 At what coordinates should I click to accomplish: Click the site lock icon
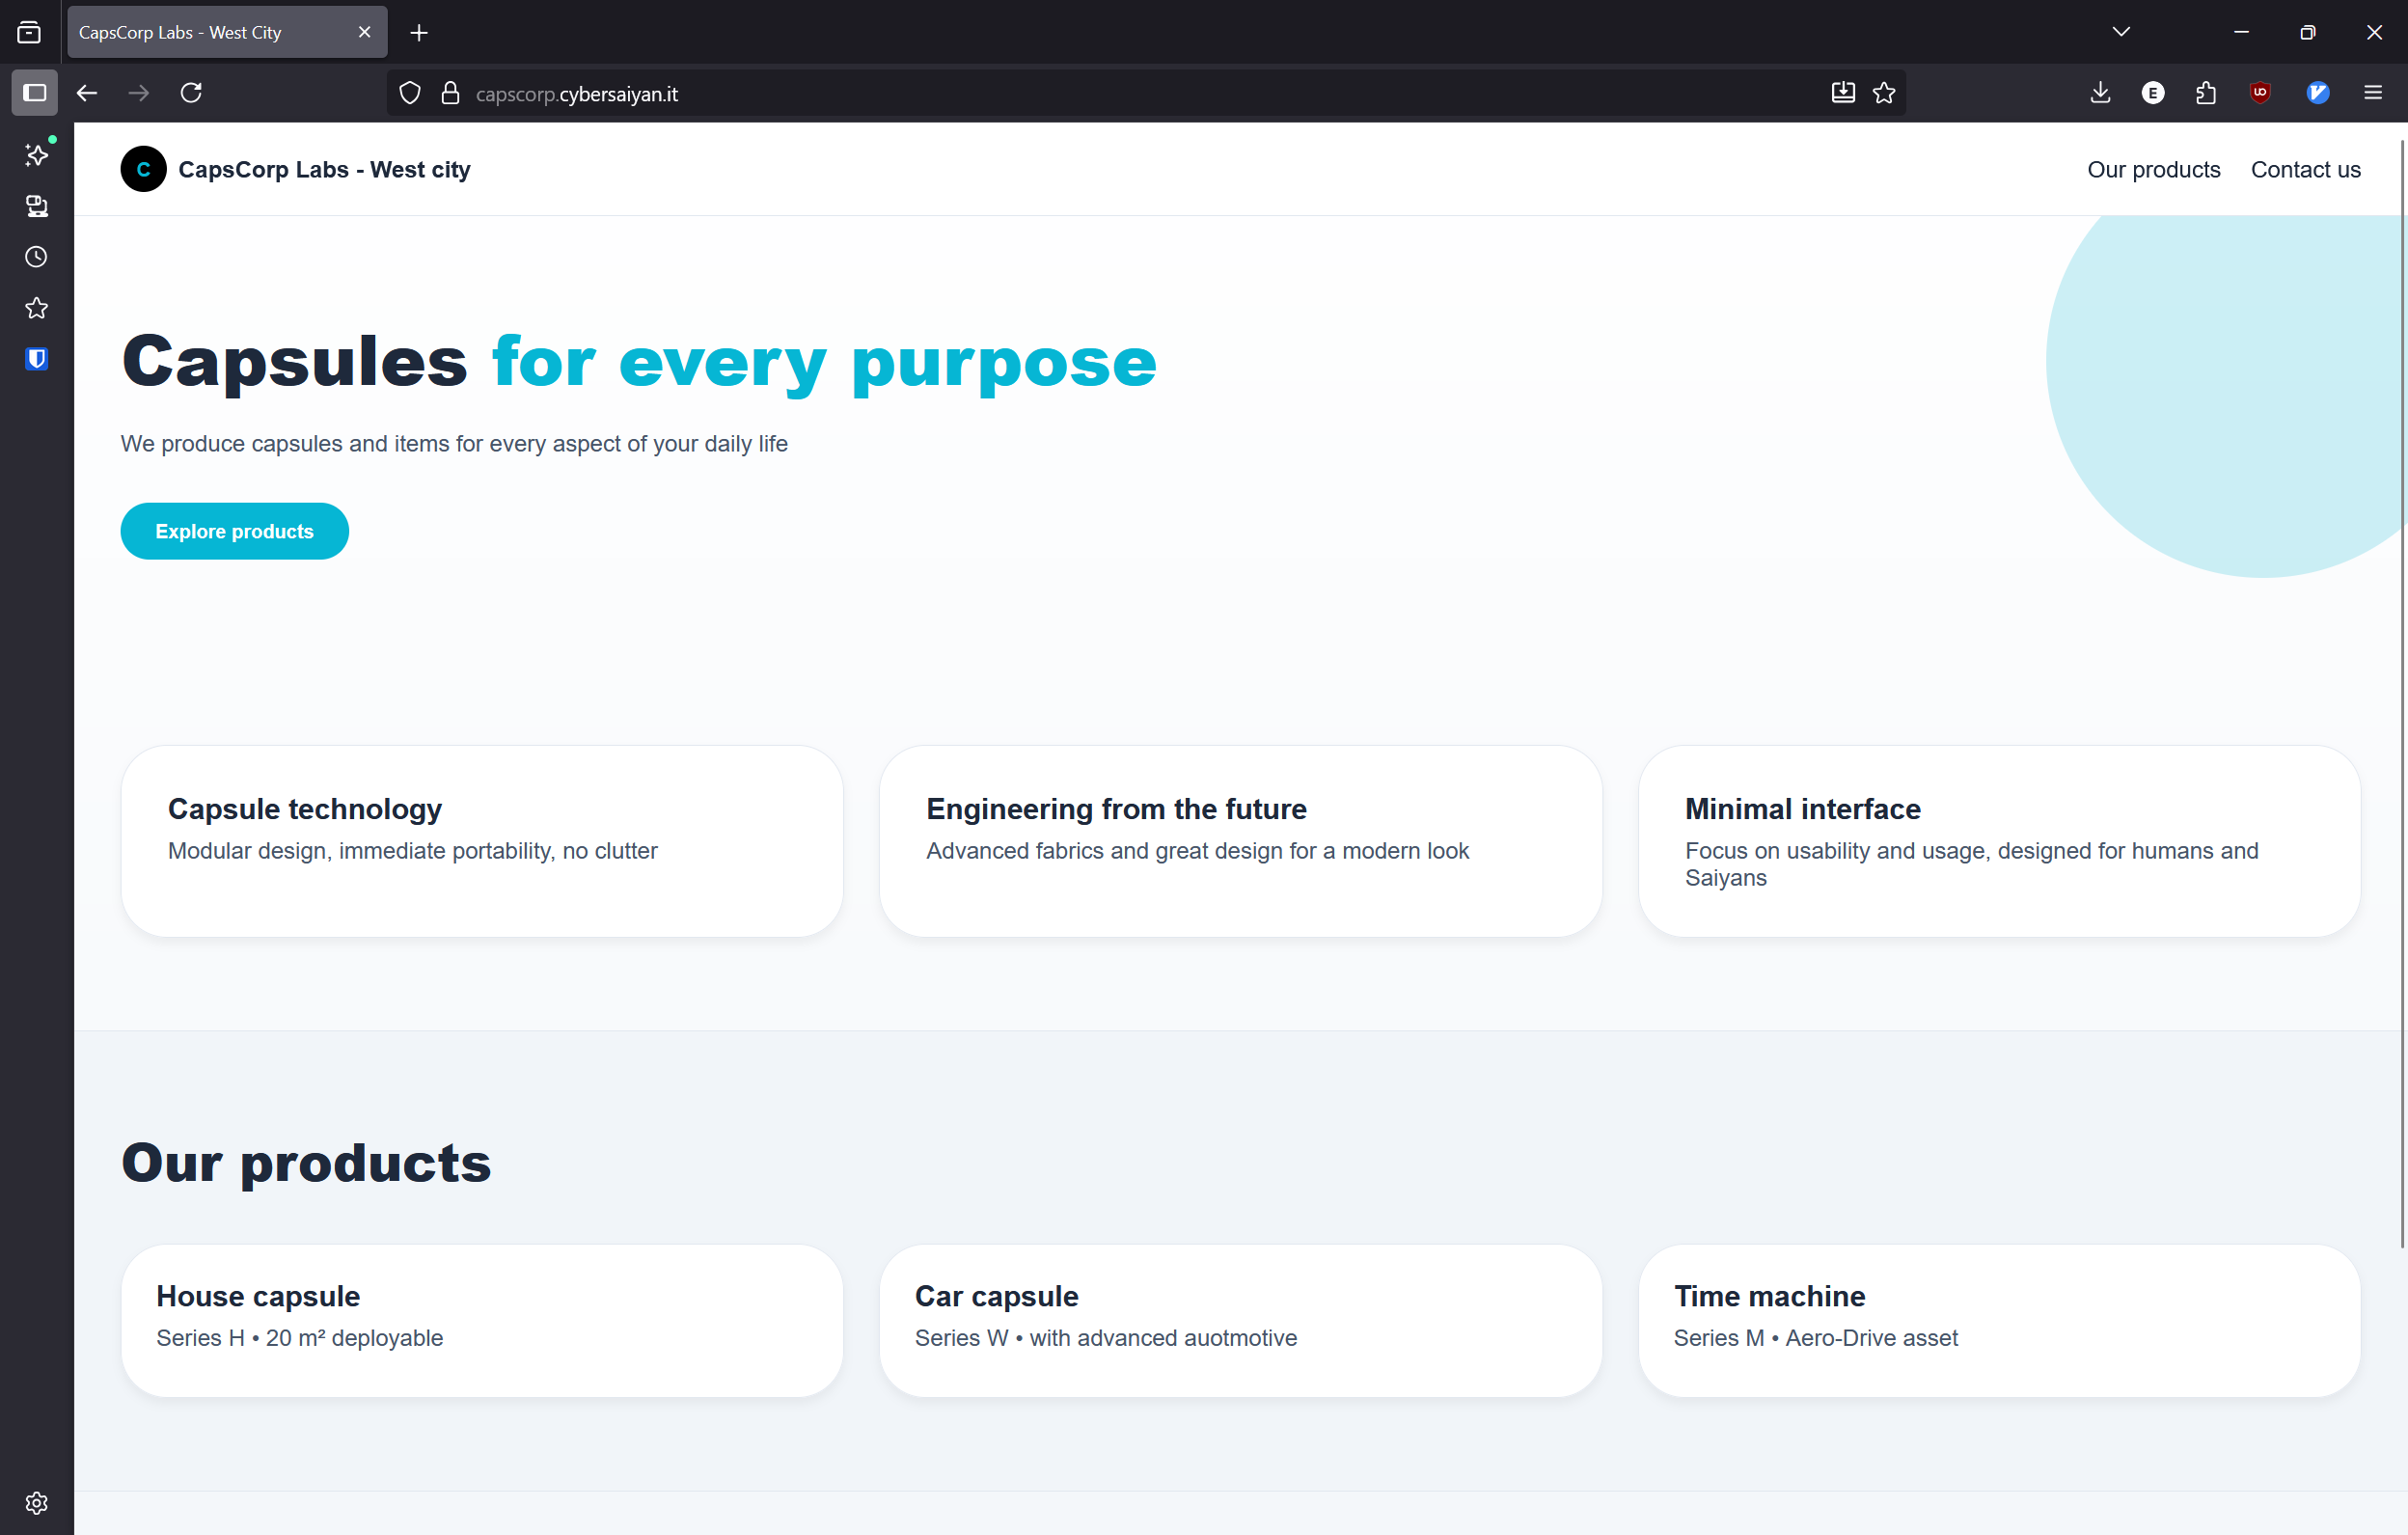[x=450, y=93]
